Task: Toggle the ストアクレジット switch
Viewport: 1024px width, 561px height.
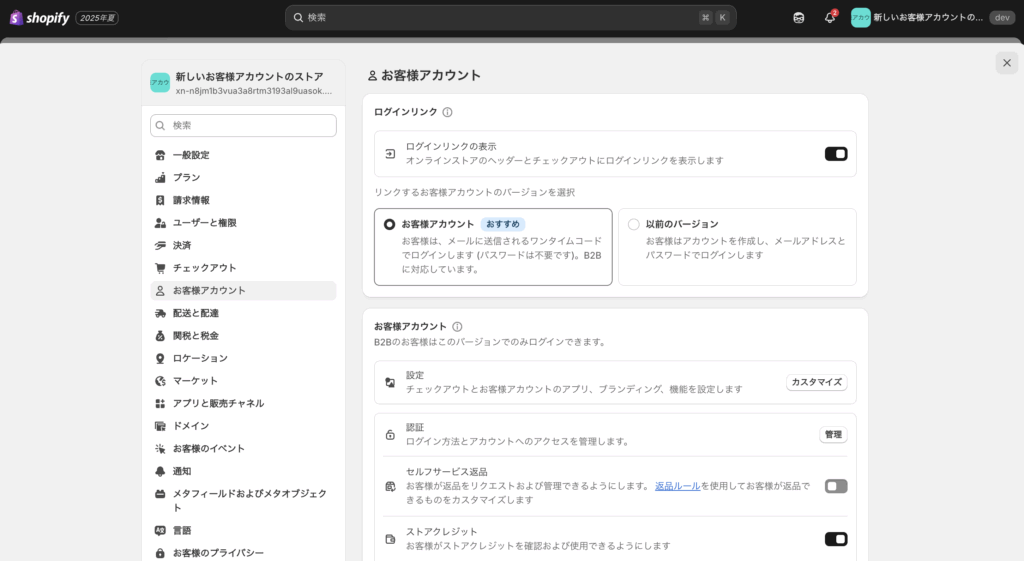Action: [x=836, y=539]
